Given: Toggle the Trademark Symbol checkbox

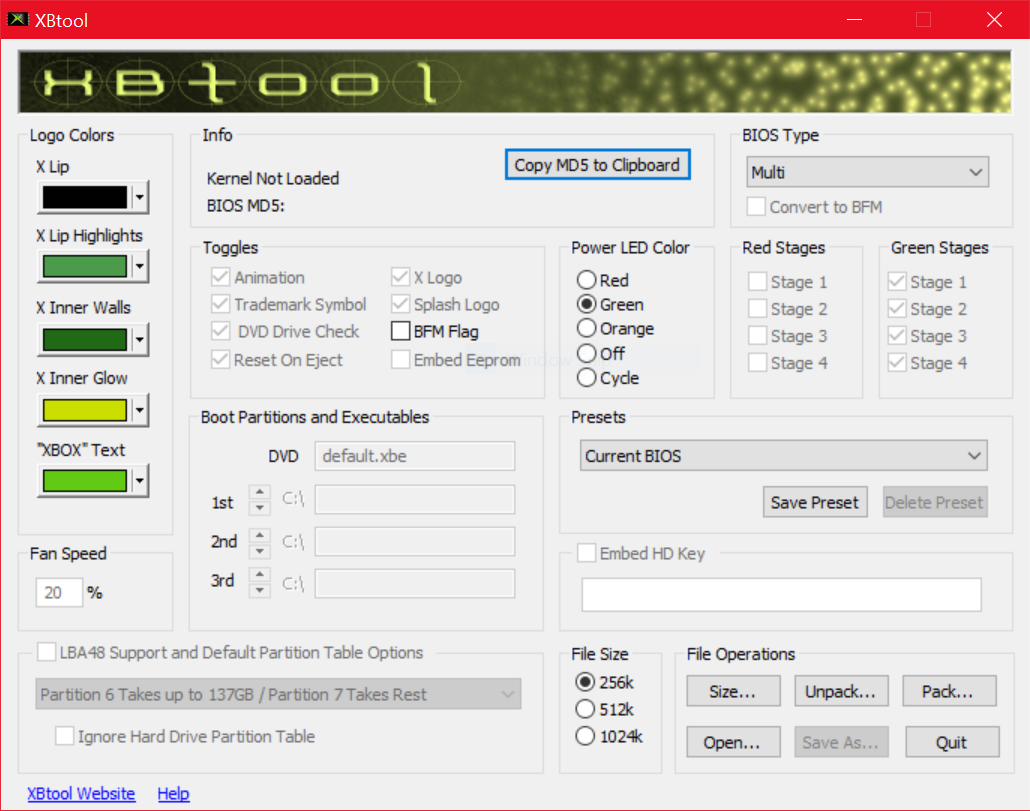Looking at the screenshot, I should [220, 304].
